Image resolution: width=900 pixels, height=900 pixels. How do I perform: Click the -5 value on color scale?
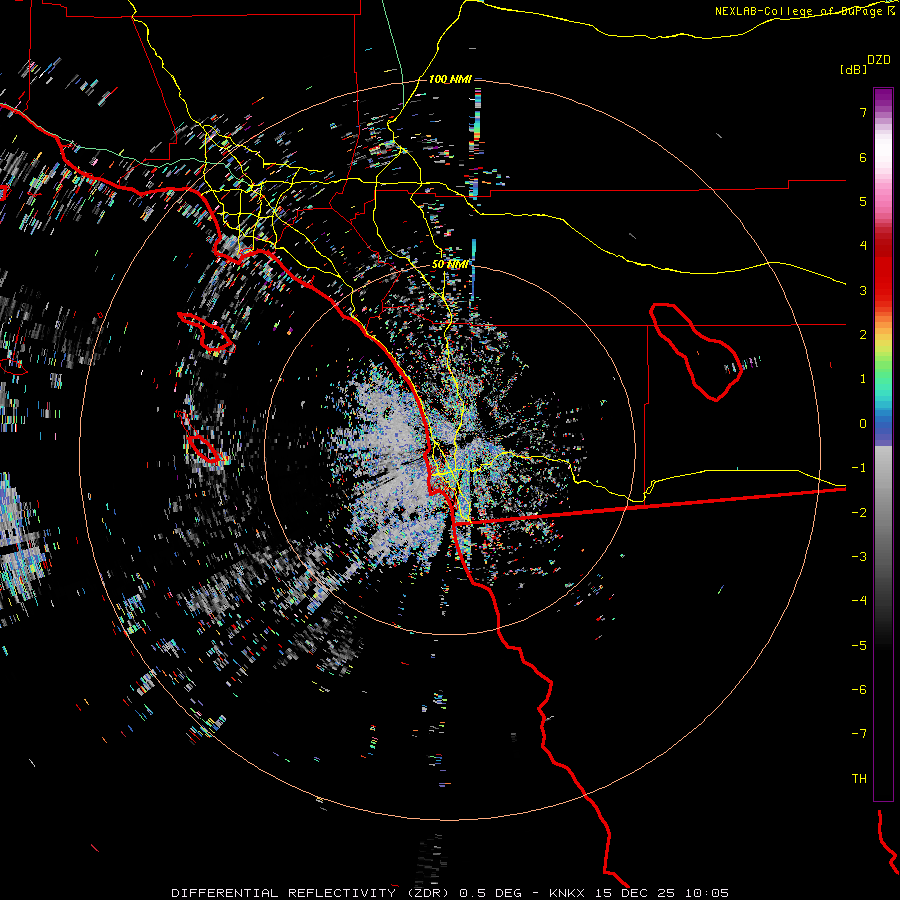point(859,646)
